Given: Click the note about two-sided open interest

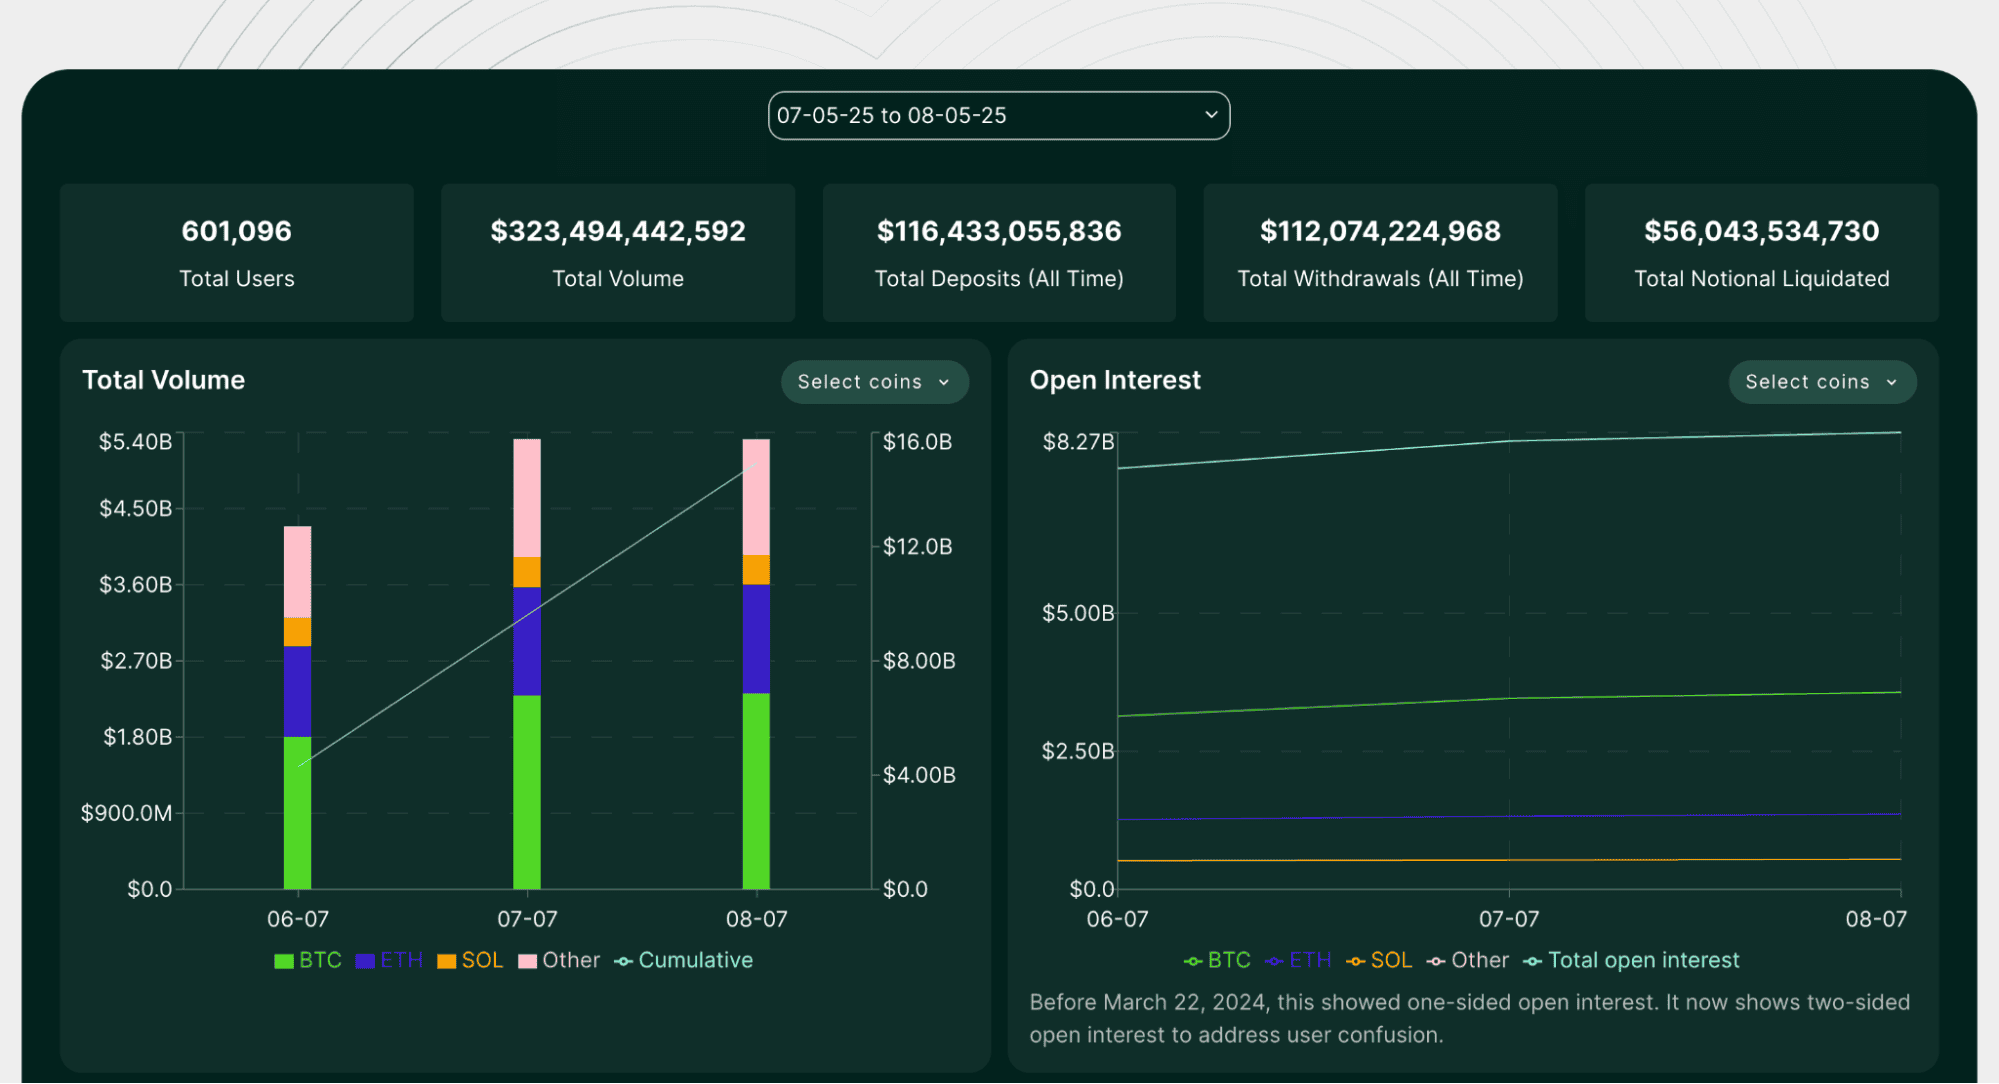Looking at the screenshot, I should [1470, 1018].
